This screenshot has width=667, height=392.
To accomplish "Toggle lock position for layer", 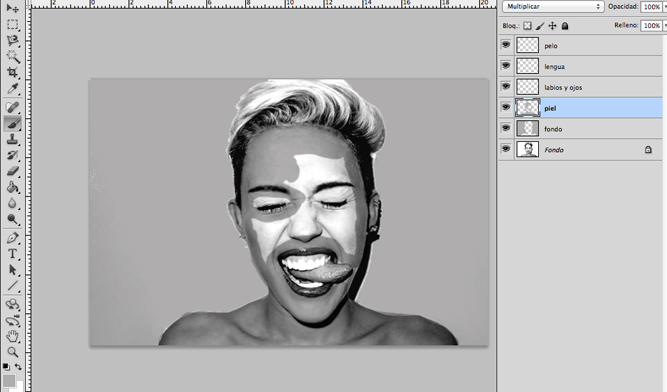I will click(552, 26).
